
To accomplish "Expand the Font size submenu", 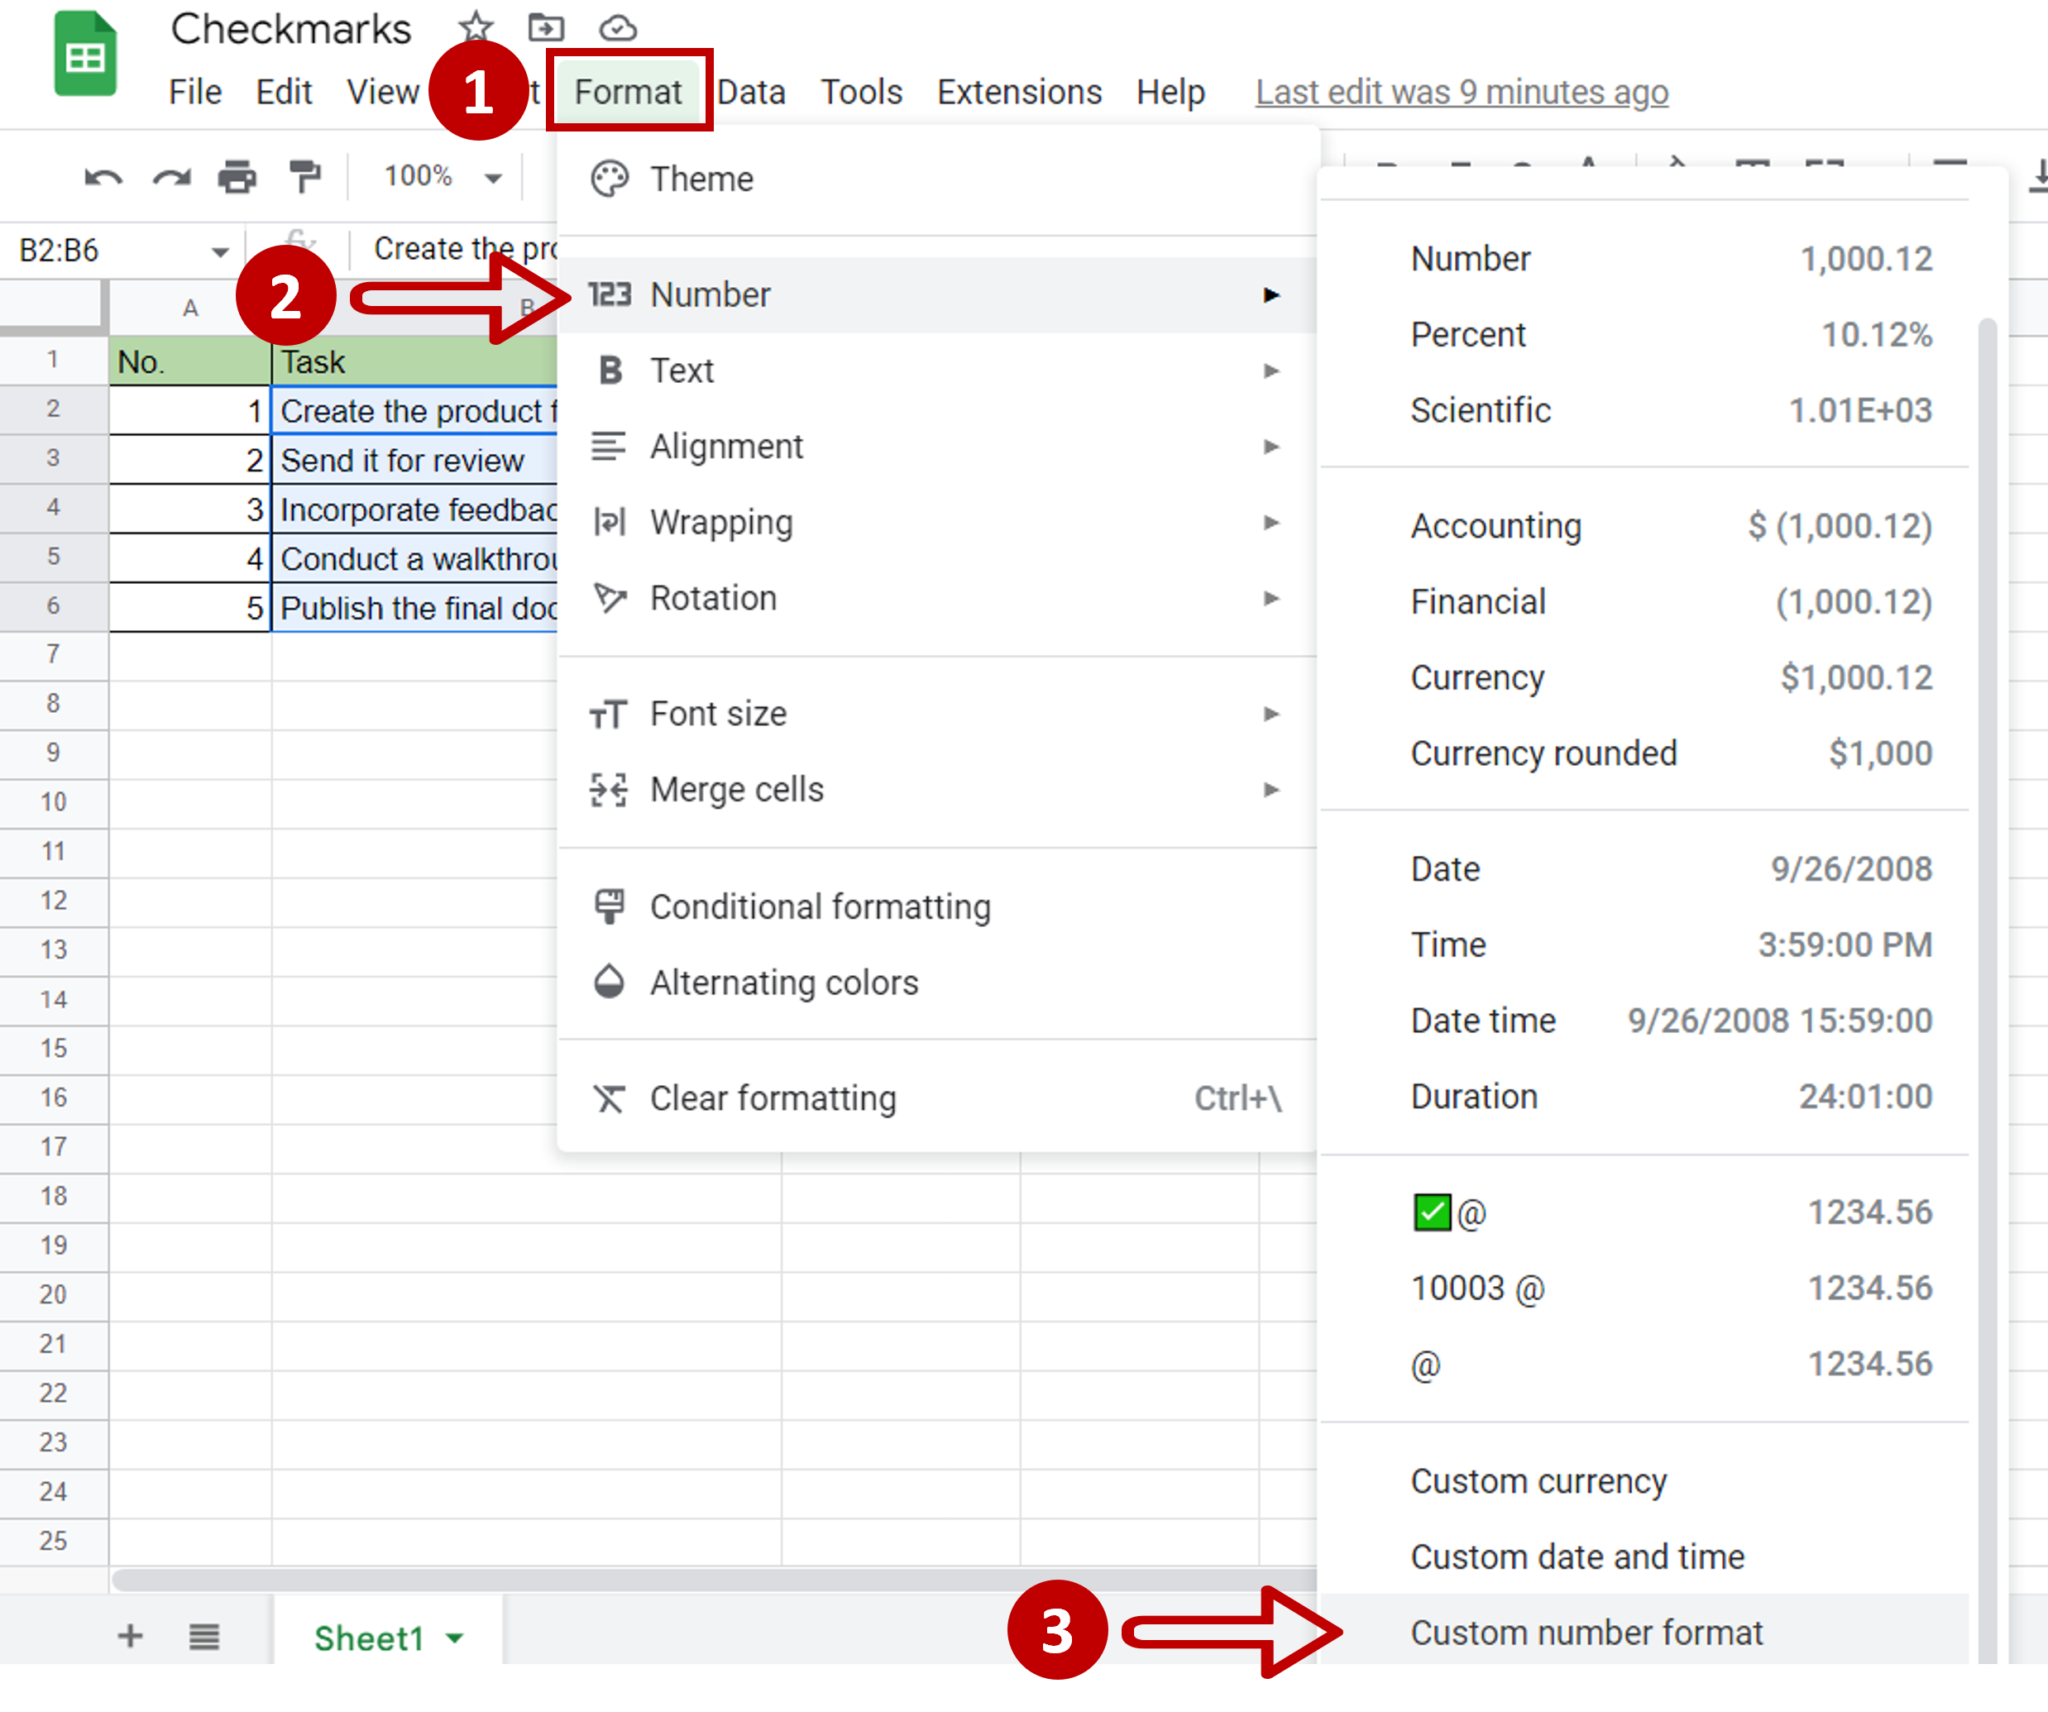I will [937, 714].
